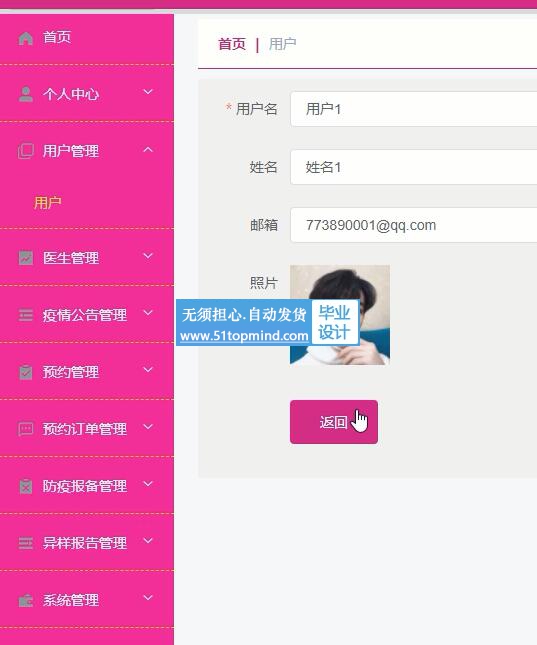Go to 首页 breadcrumb link
This screenshot has width=537, height=645.
point(232,44)
